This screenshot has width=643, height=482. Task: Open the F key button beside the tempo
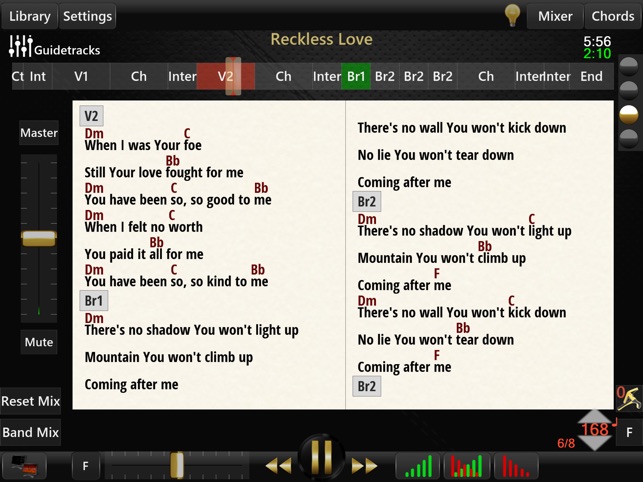(629, 432)
